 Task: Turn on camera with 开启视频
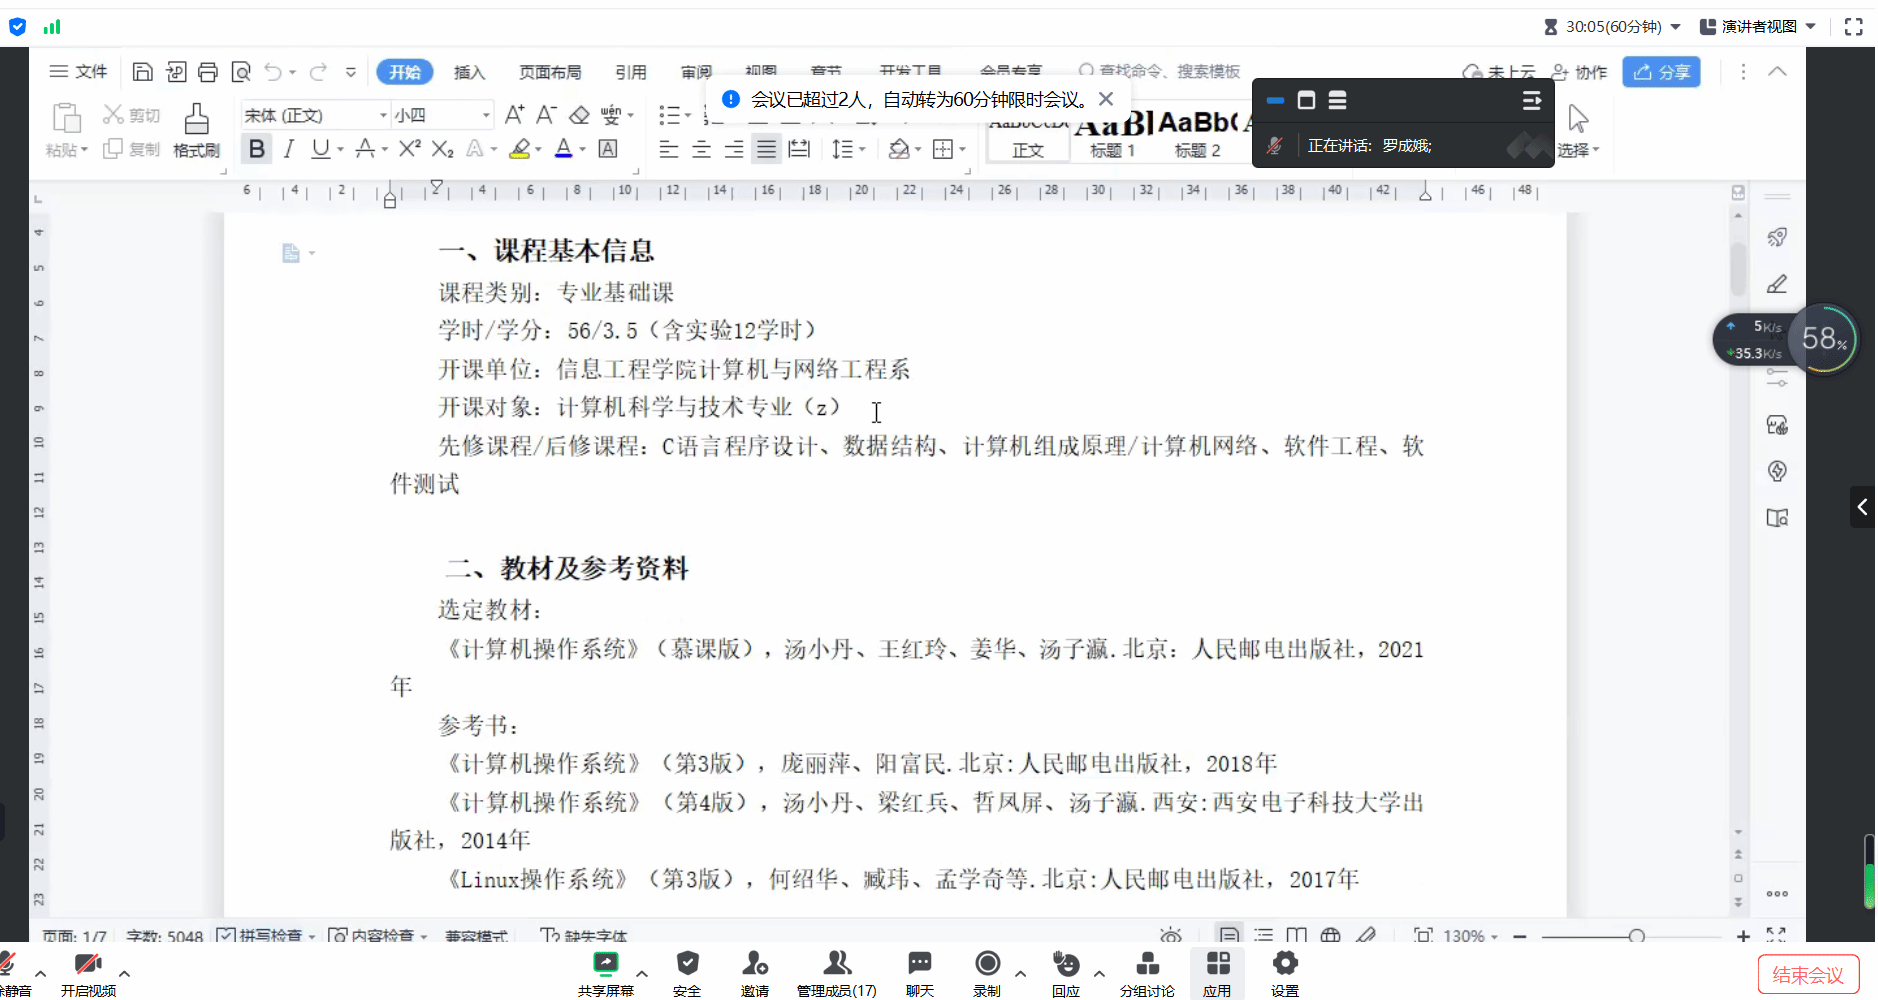coord(88,973)
